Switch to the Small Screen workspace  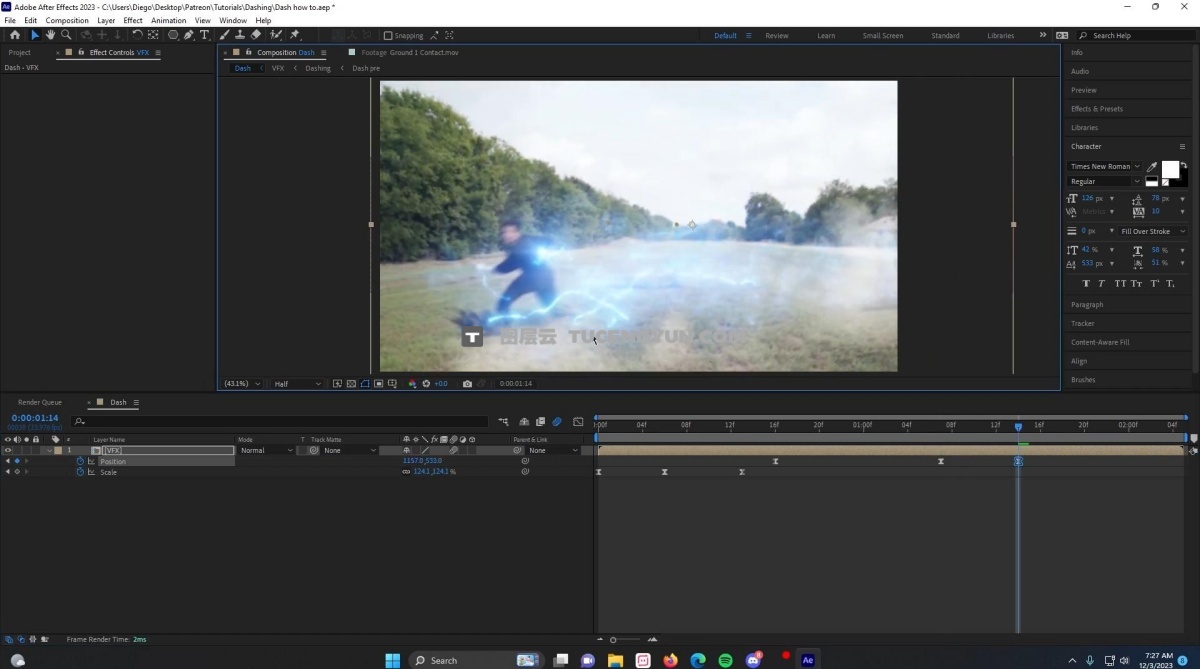pos(883,35)
